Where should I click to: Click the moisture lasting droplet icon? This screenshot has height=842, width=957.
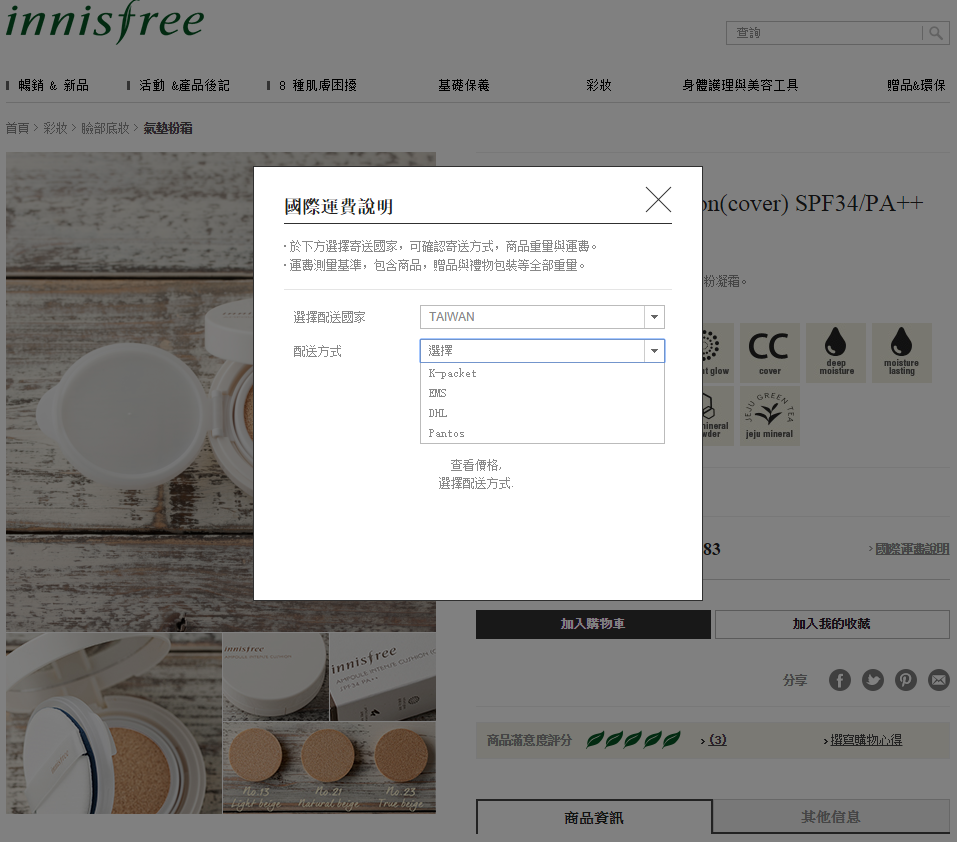(x=901, y=353)
